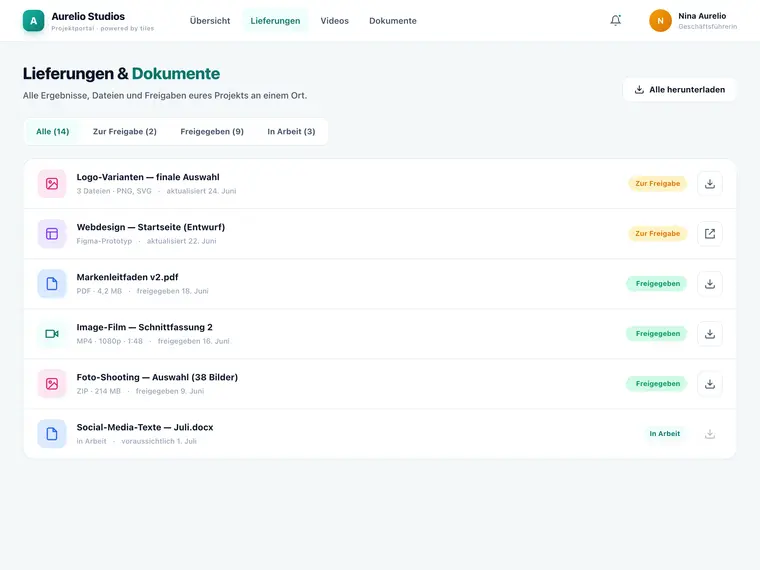Select the Freigegeben (9) filter tab
This screenshot has height=570, width=760.
(x=212, y=131)
